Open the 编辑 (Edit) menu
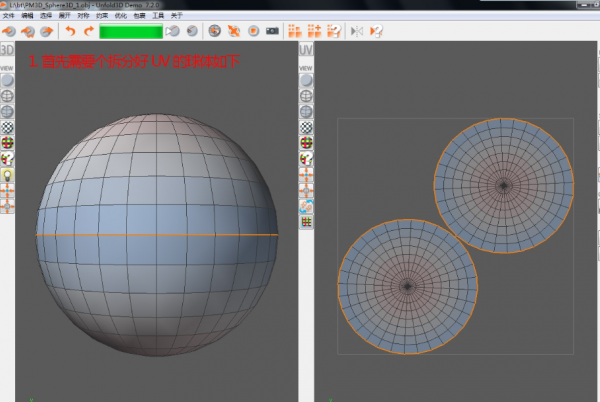This screenshot has height=402, width=600. pos(28,16)
